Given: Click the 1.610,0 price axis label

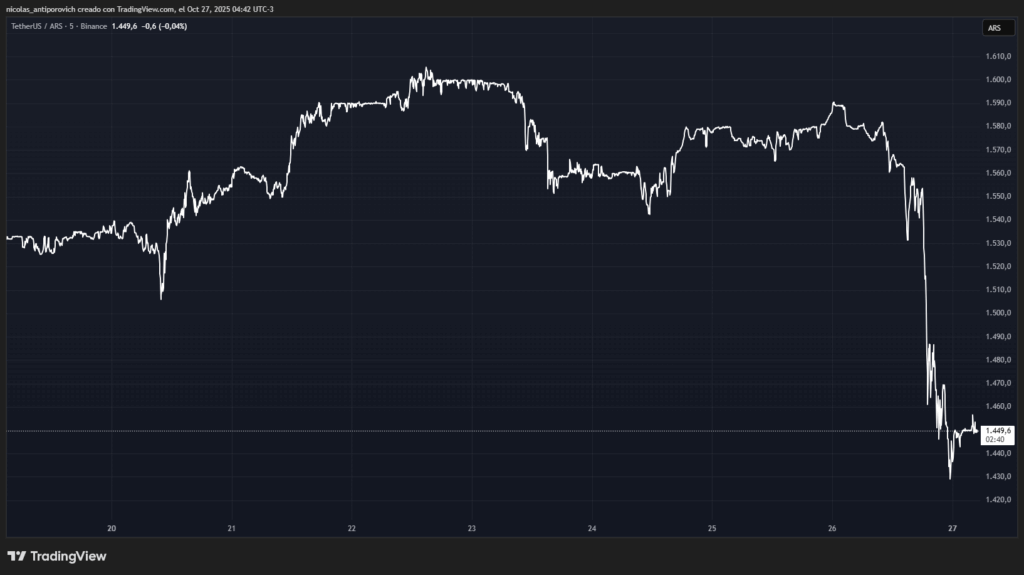Looking at the screenshot, I should click(x=997, y=56).
